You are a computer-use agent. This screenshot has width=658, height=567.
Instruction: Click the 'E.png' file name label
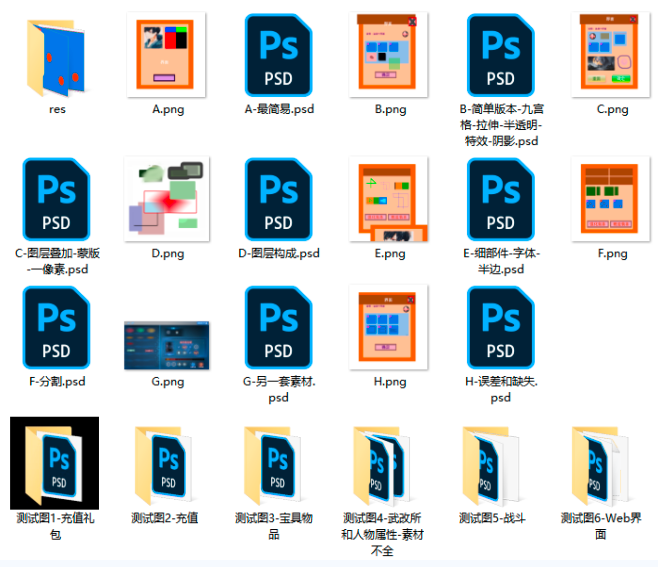click(x=390, y=254)
